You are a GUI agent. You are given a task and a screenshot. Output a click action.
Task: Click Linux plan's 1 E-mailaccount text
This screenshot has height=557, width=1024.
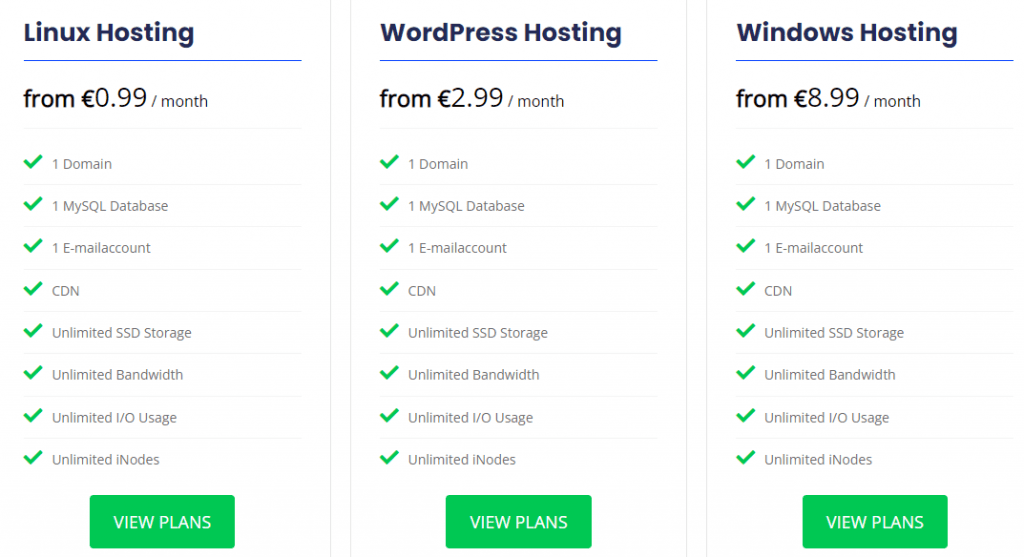click(101, 248)
